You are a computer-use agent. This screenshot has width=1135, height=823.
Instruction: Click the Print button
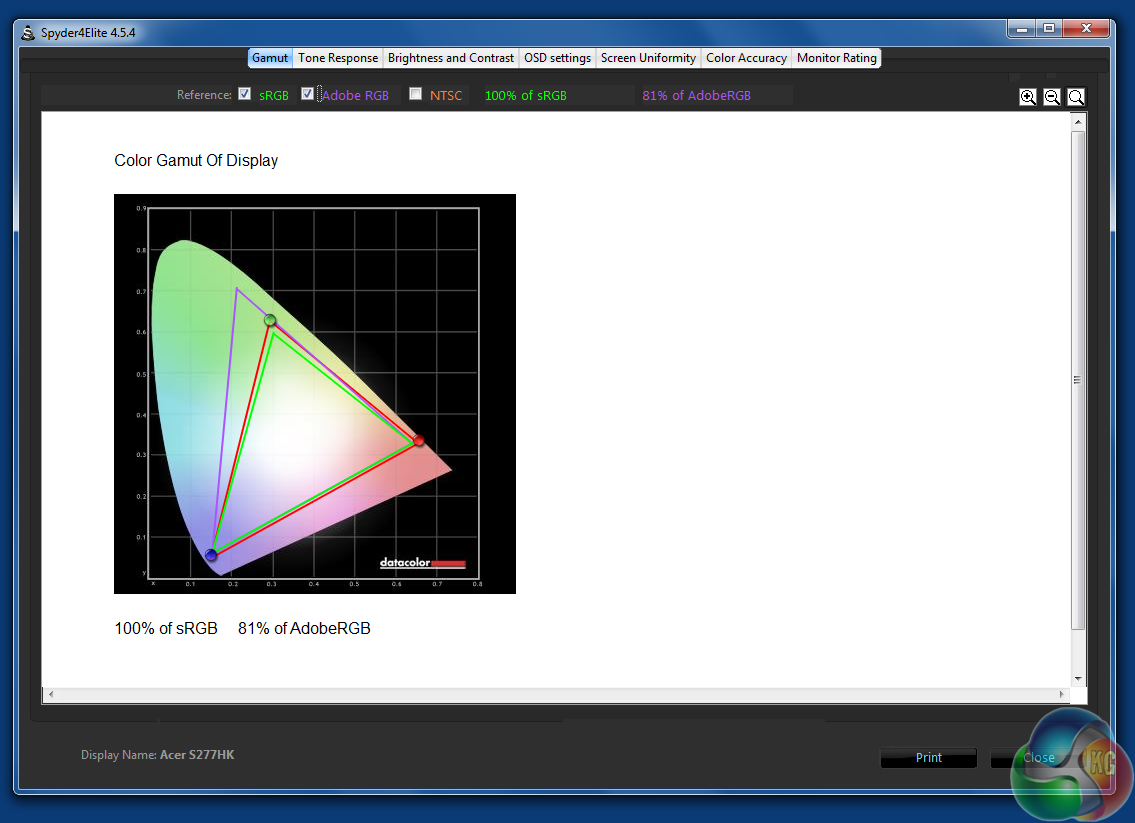click(x=929, y=758)
